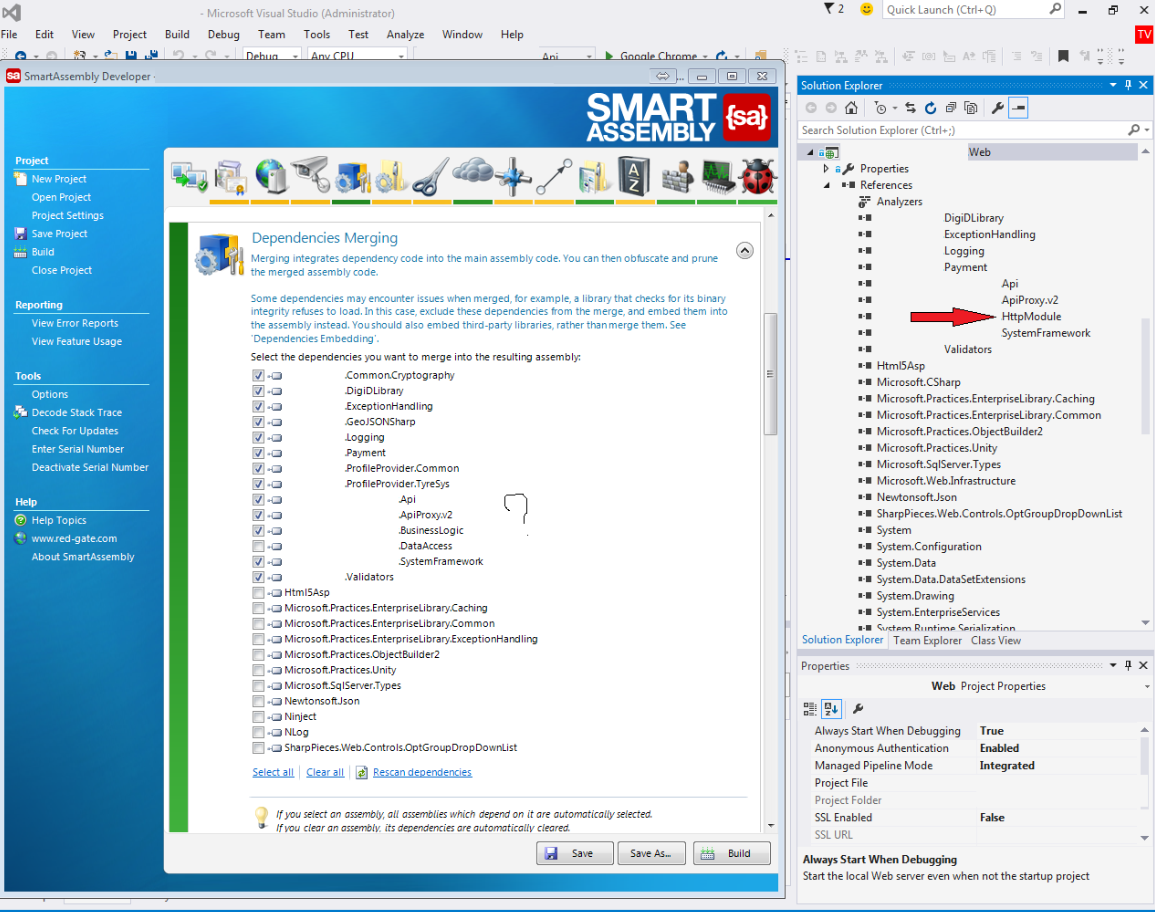
Task: Click the Collapse All icon in Solution Explorer
Action: pos(950,108)
